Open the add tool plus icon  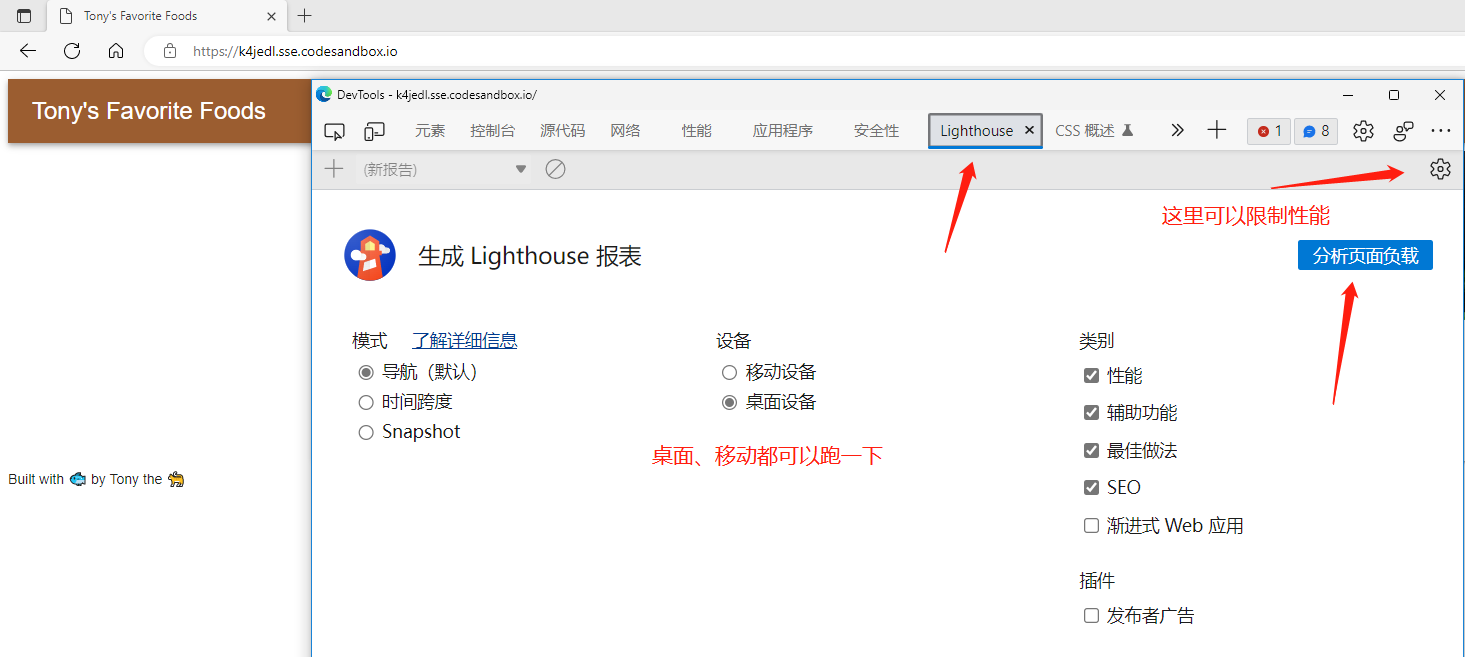(x=1216, y=130)
